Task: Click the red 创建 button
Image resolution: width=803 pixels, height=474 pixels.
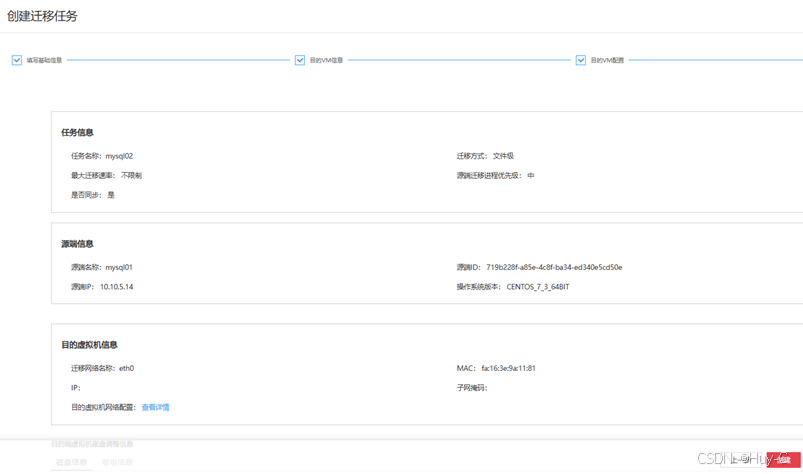Action: tap(784, 460)
